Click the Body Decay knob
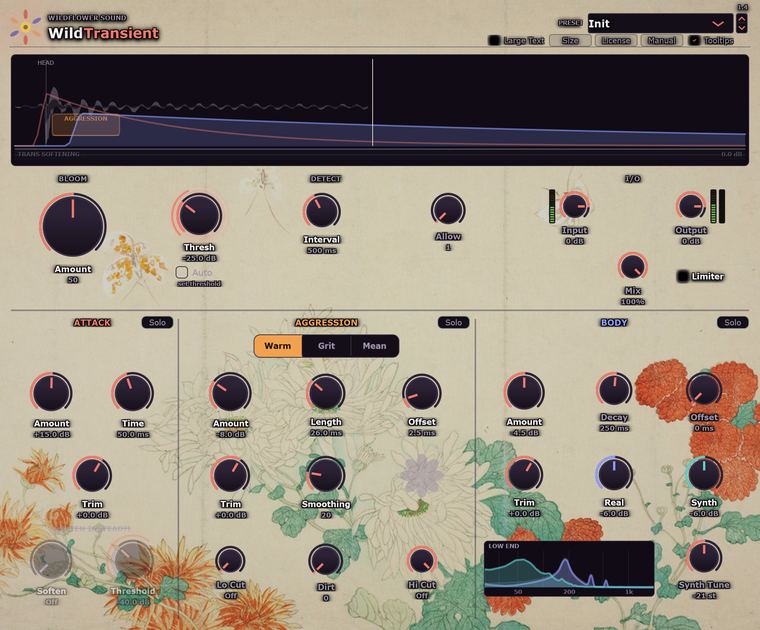The width and height of the screenshot is (760, 630). [x=614, y=389]
